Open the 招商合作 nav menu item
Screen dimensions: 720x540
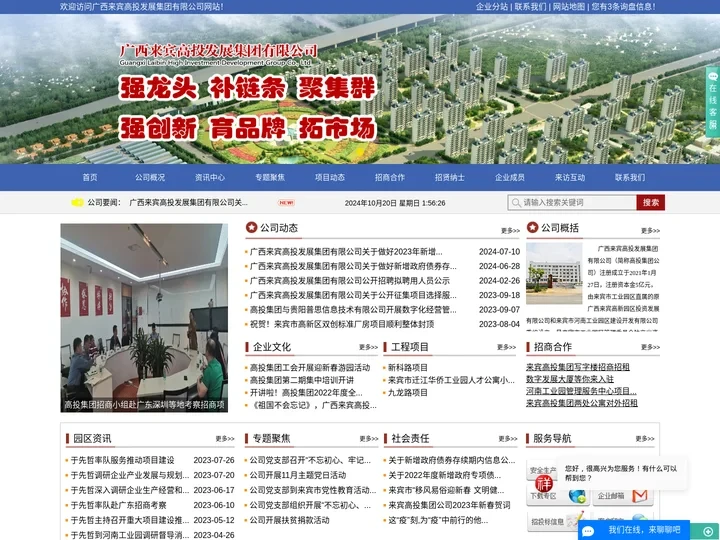tap(390, 177)
